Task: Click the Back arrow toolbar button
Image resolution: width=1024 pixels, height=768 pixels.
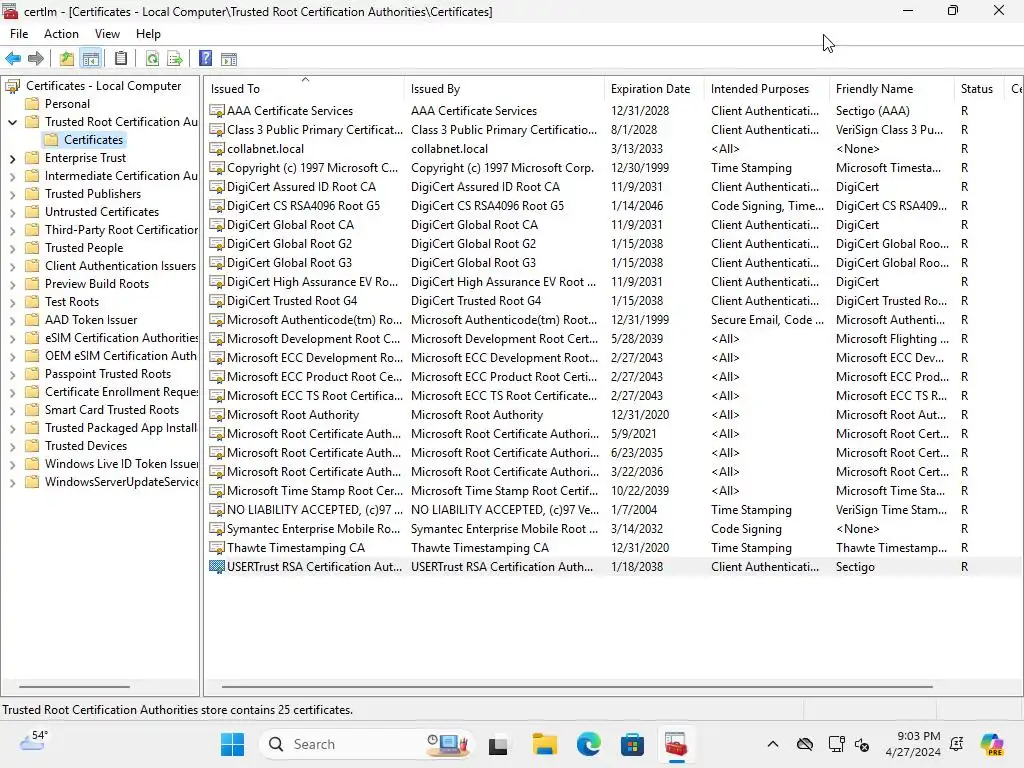Action: [x=13, y=59]
